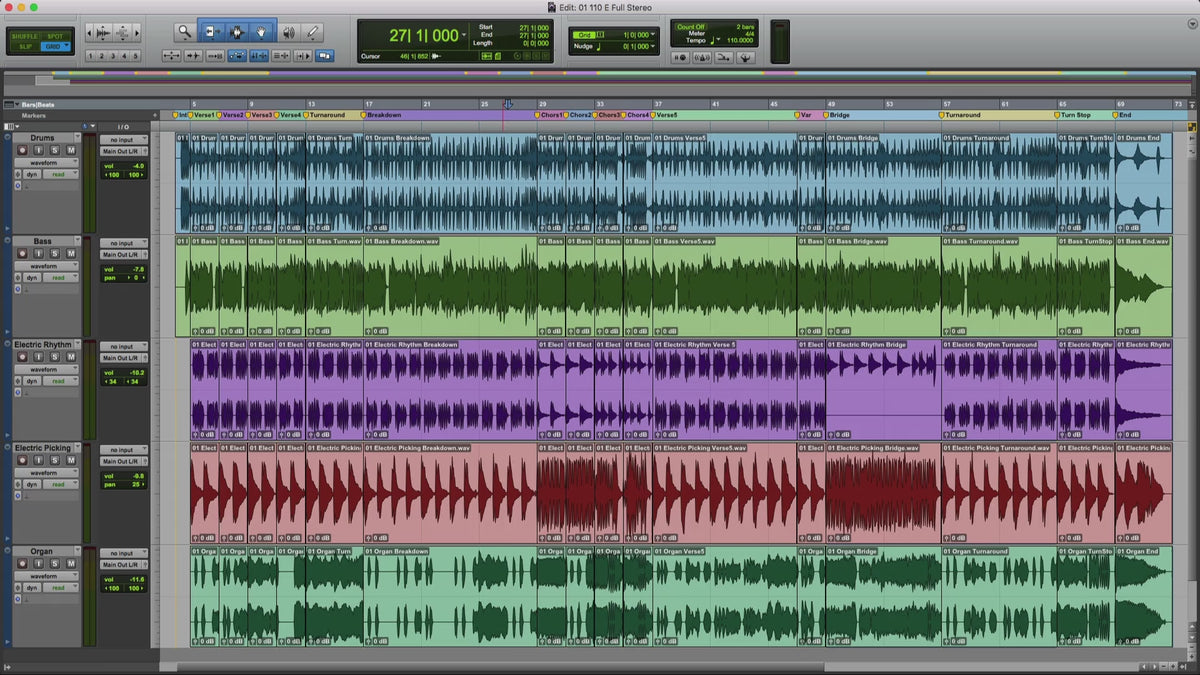Select the Trim tool

211,32
